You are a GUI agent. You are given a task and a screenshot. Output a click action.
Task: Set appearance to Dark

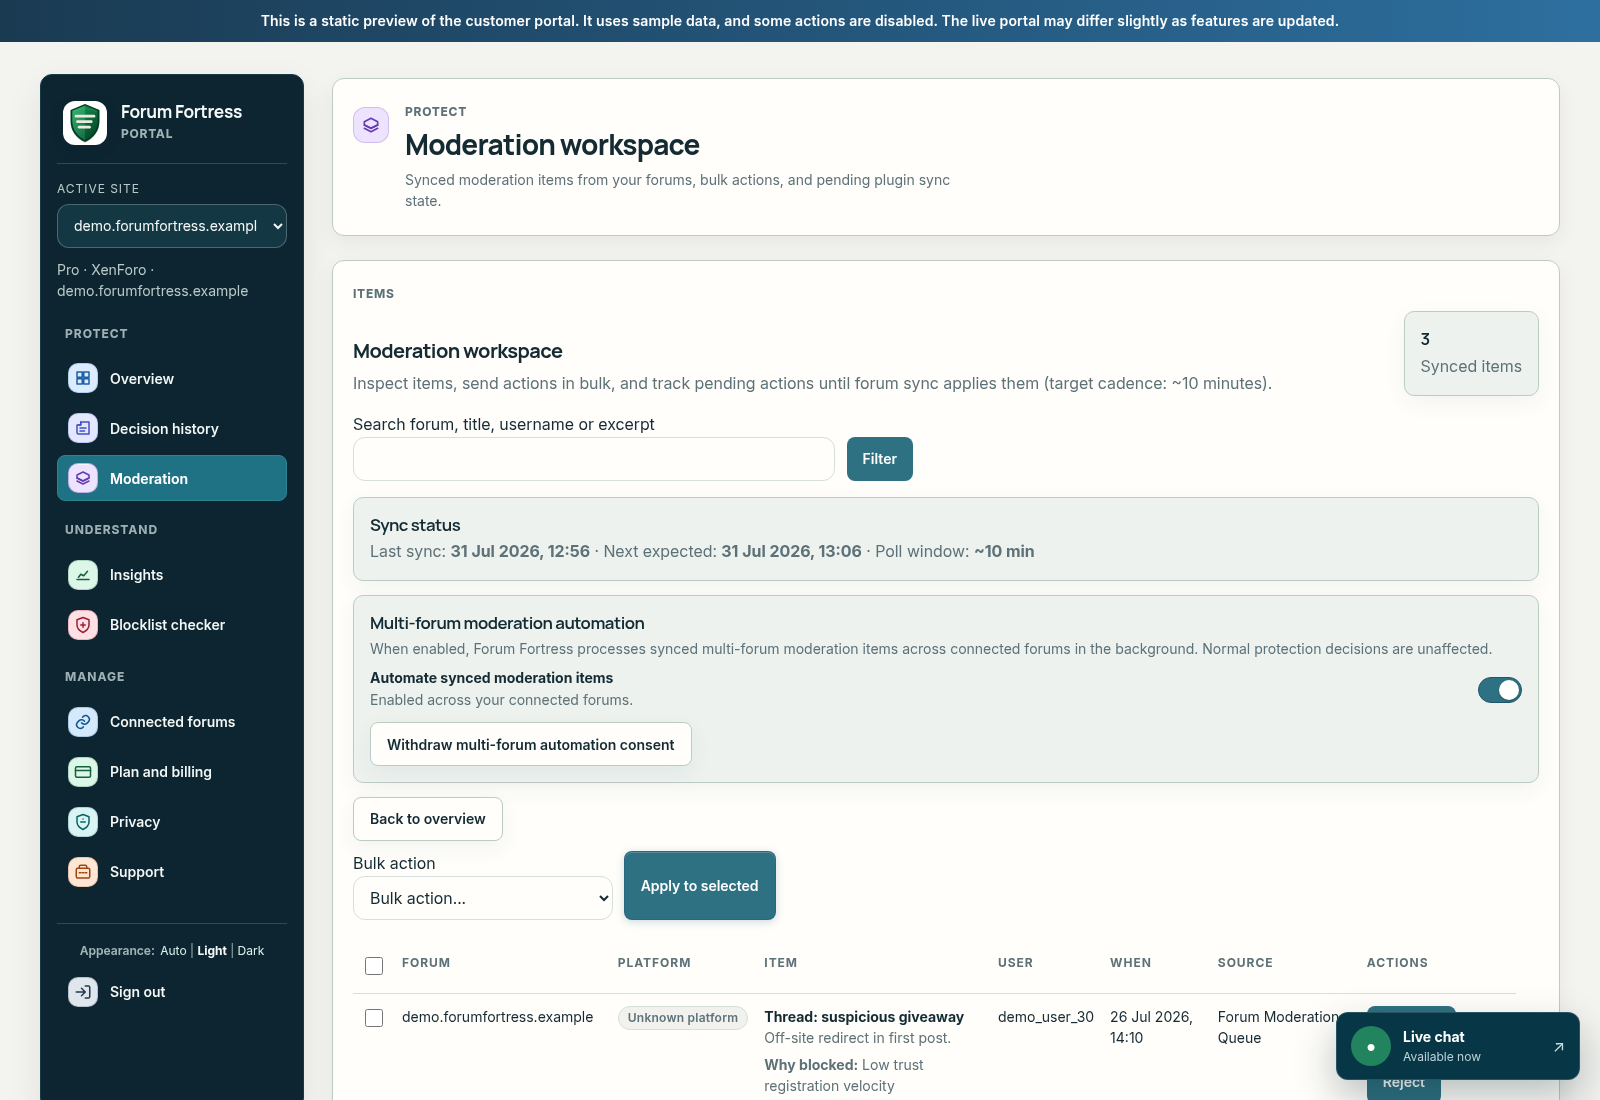(251, 951)
